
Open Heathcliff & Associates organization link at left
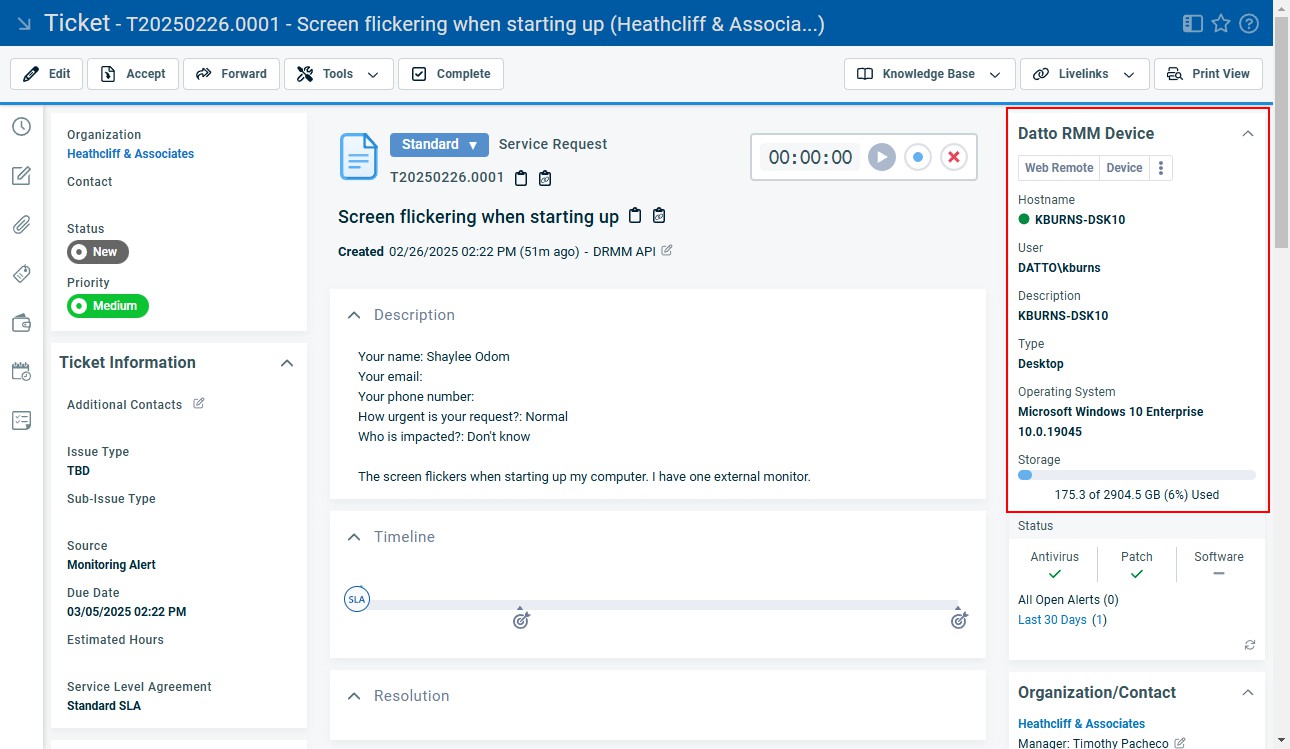pyautogui.click(x=131, y=154)
